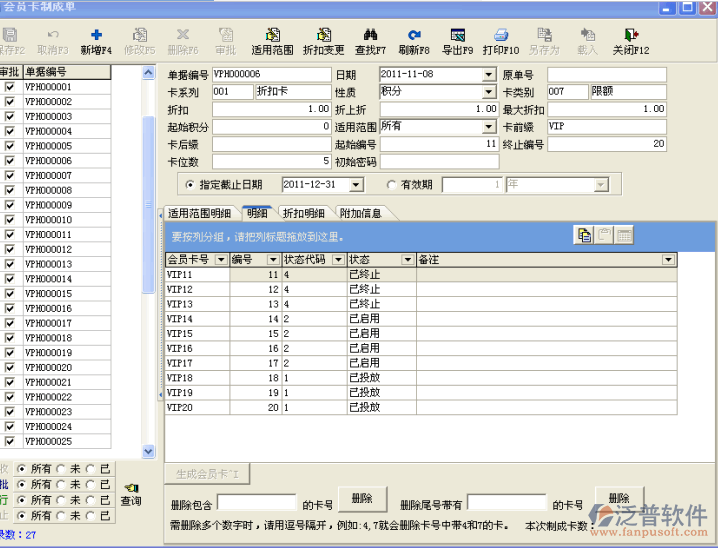Click the 查询 query icon
The width and height of the screenshot is (718, 548).
(131, 487)
